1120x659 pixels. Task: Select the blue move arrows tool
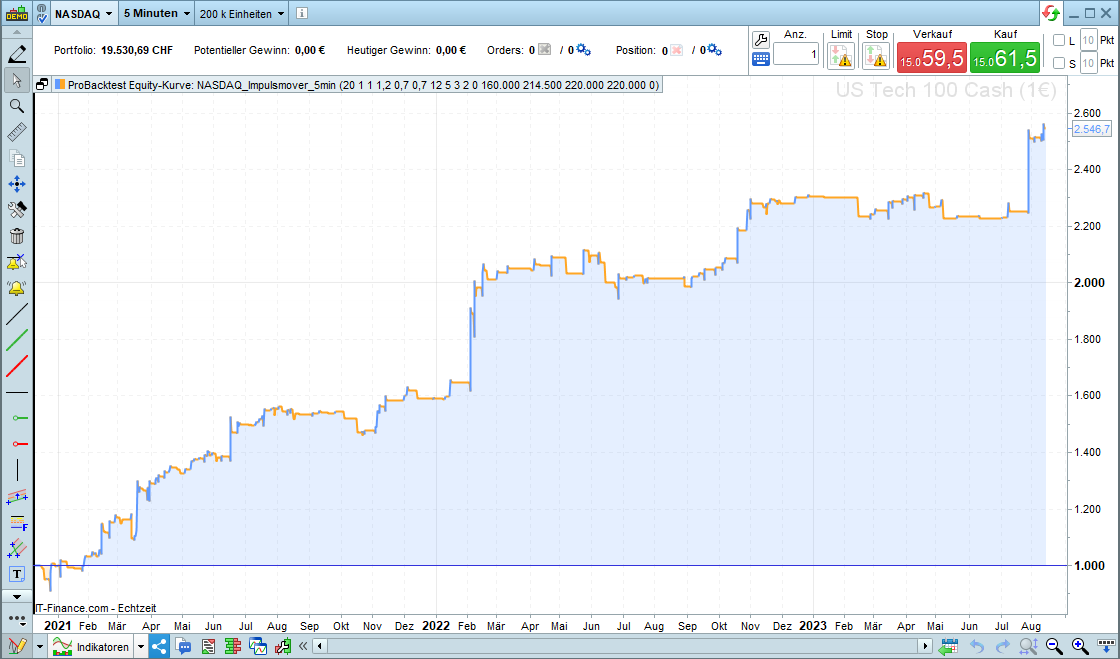click(x=16, y=184)
